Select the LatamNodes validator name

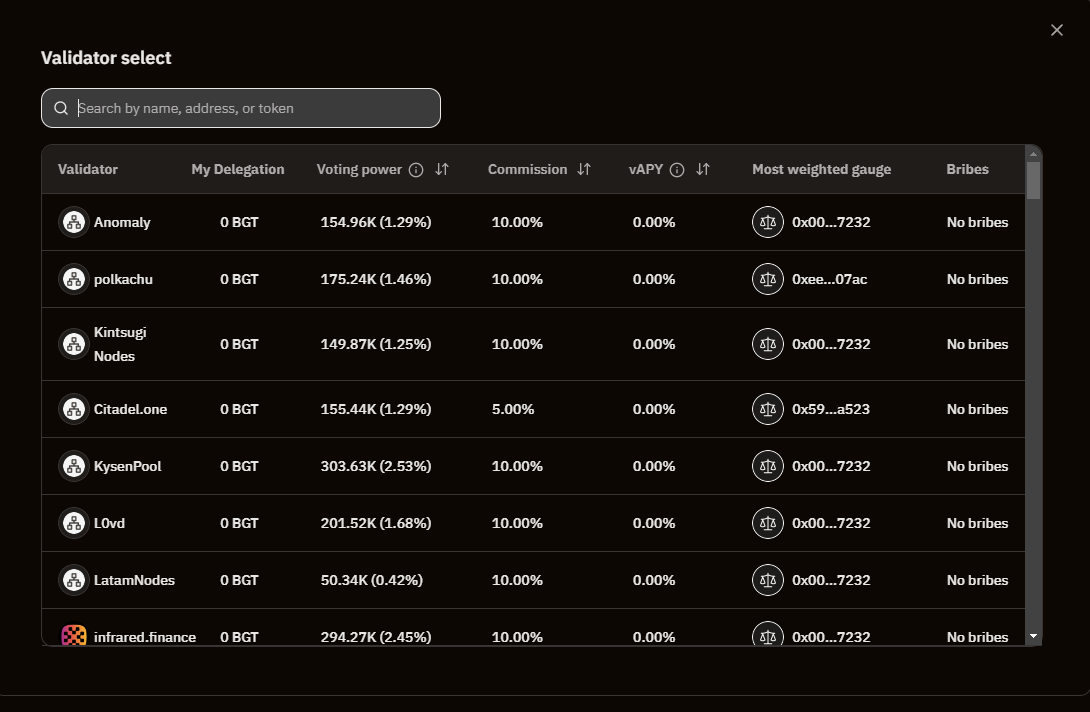[134, 581]
